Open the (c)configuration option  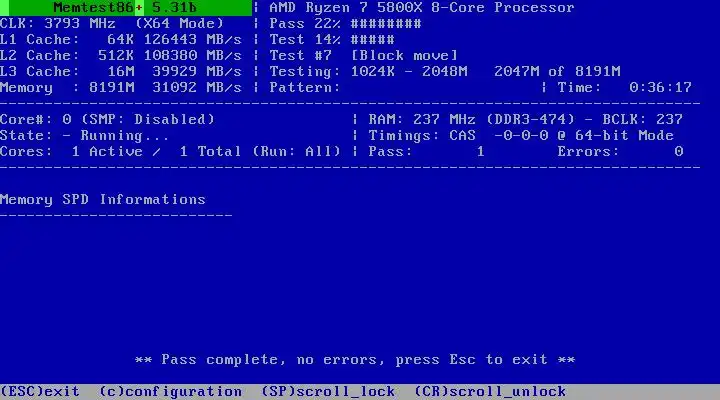[x=170, y=391]
